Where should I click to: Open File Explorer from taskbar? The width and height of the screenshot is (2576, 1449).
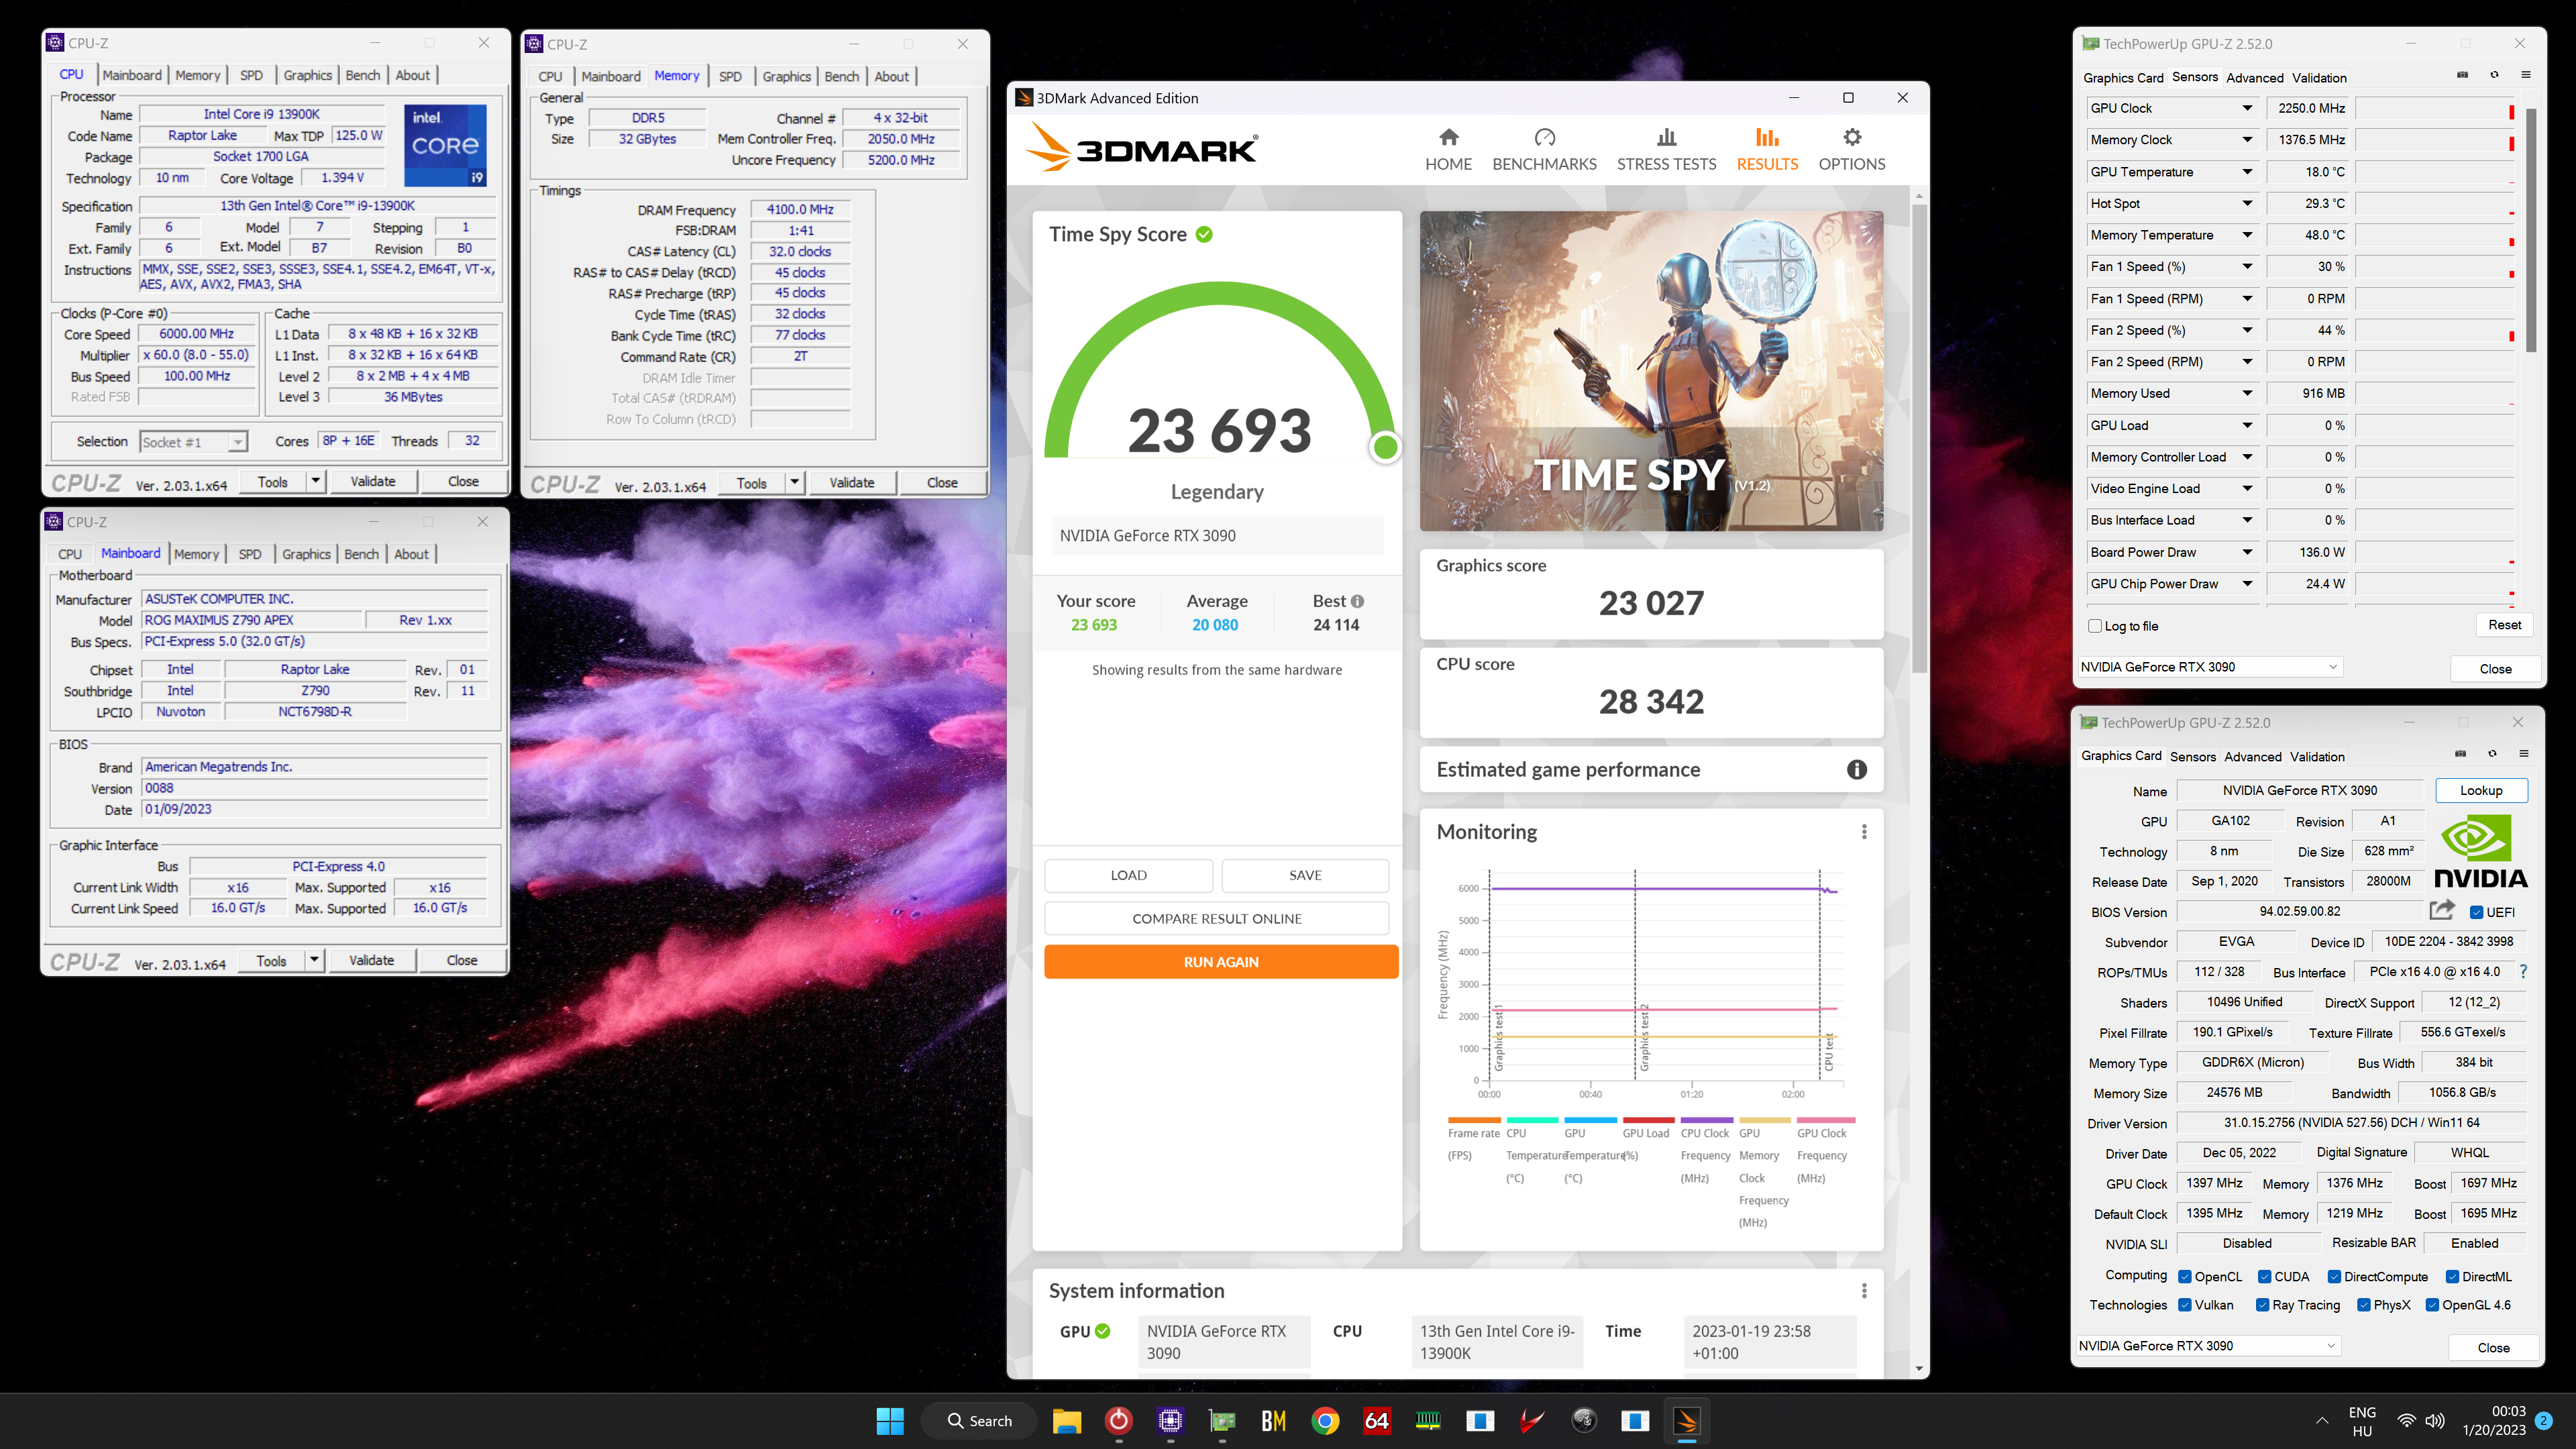(x=1066, y=1420)
